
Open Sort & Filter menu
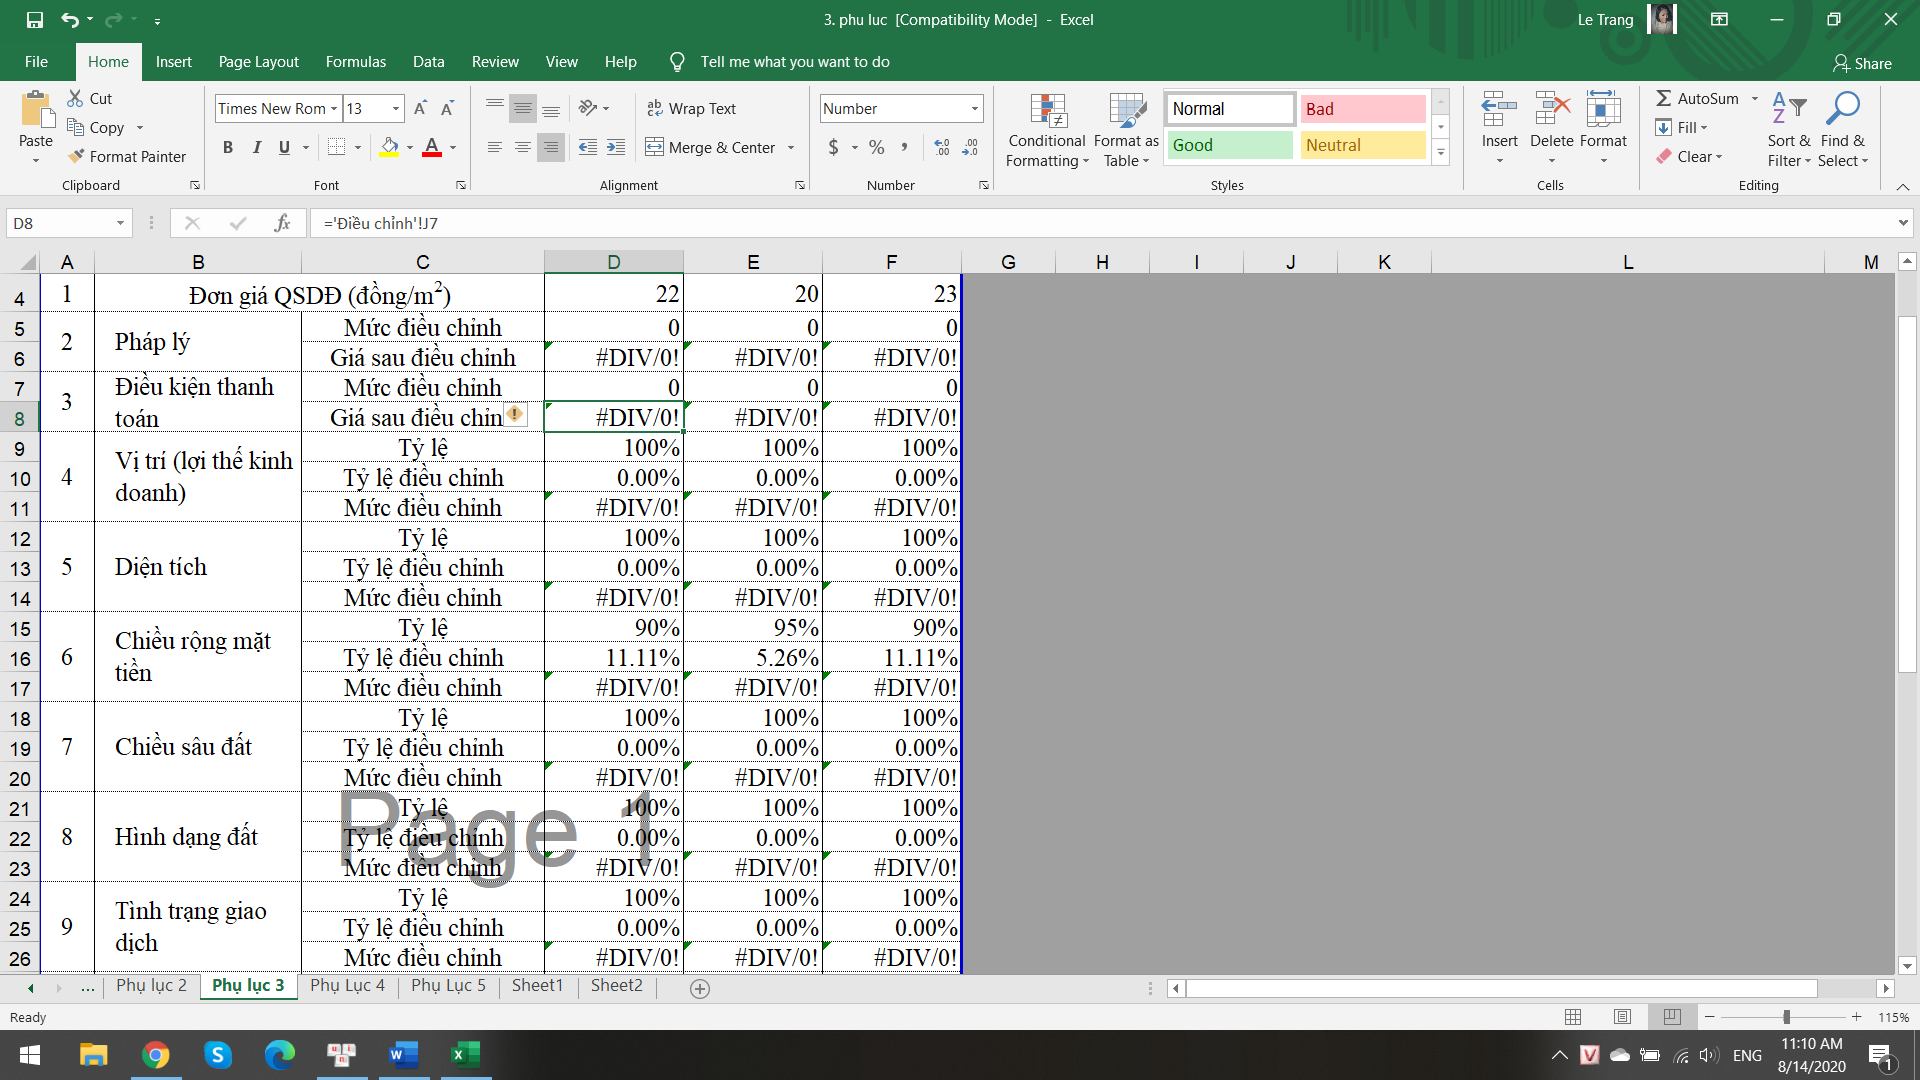click(1789, 130)
